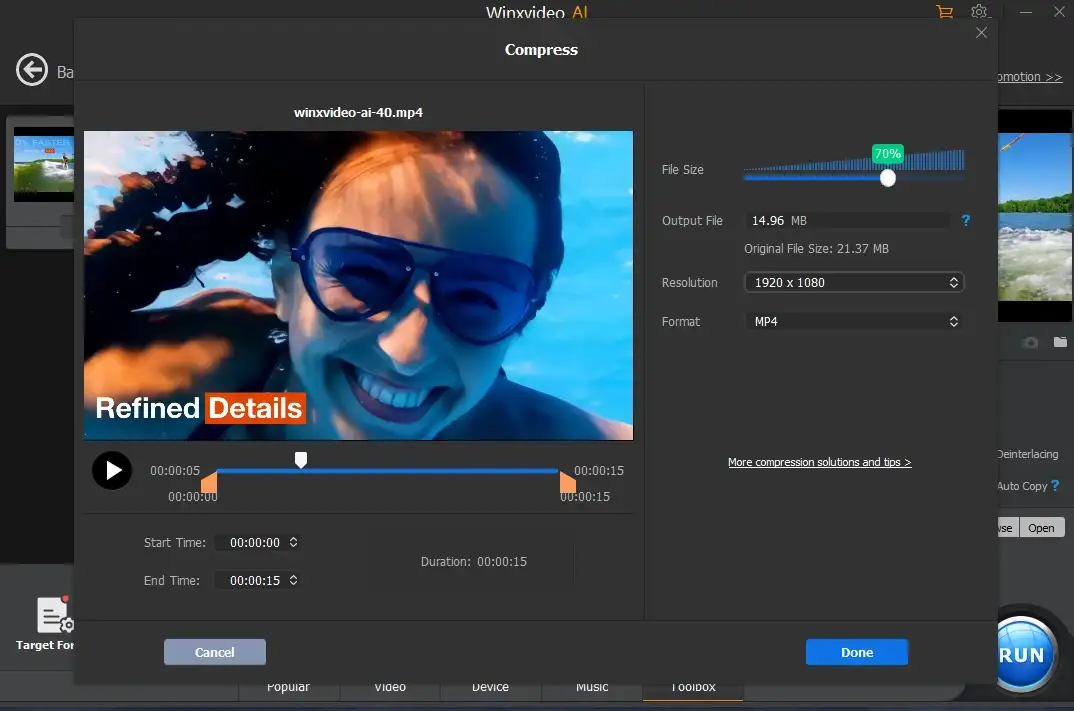
Task: Click Original File Size: 21.37 MB text
Action: [x=816, y=249]
